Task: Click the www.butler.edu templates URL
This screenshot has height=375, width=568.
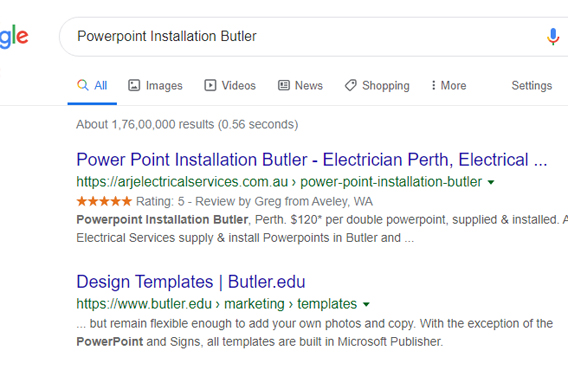Action: pos(217,304)
